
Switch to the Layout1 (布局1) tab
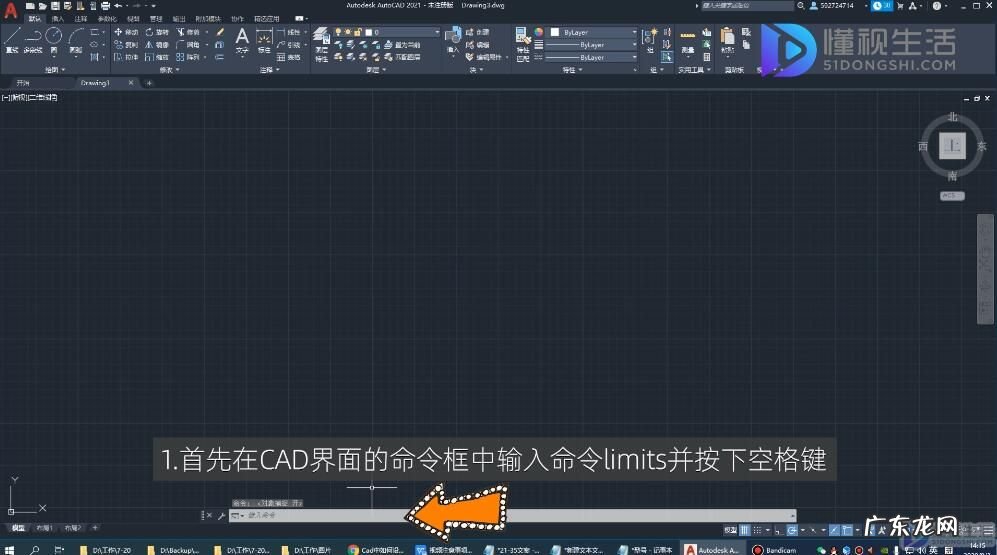pyautogui.click(x=44, y=528)
